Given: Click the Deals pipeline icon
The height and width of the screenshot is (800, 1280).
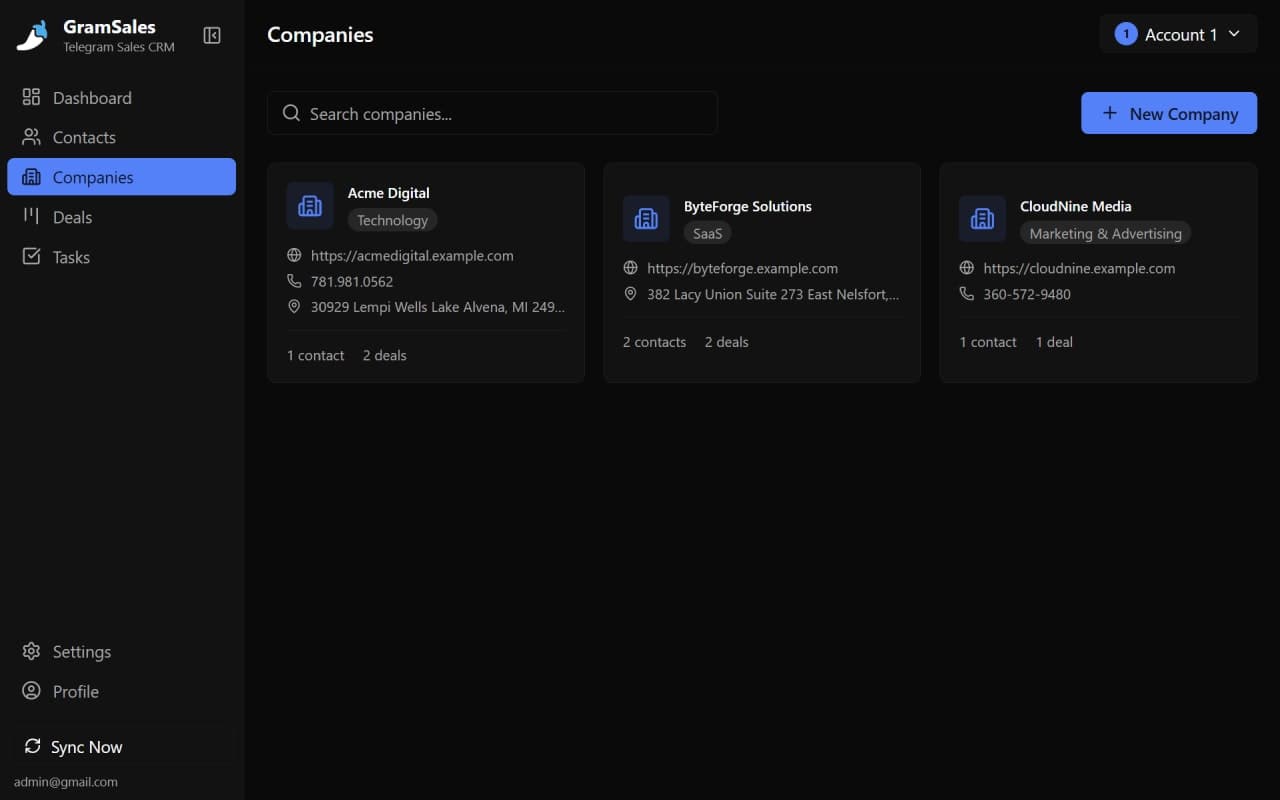Looking at the screenshot, I should 31,217.
